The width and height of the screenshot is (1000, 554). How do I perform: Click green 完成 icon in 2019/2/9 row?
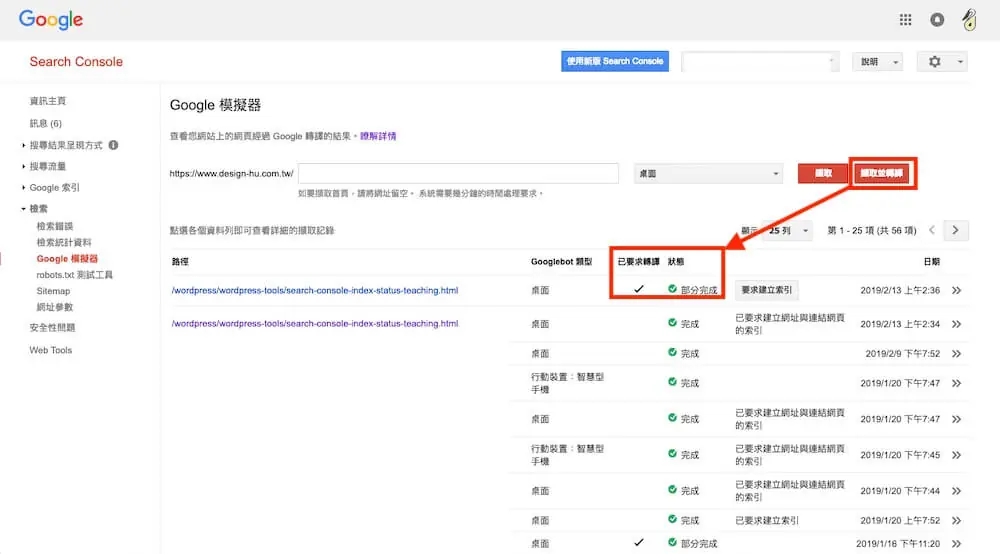672,352
